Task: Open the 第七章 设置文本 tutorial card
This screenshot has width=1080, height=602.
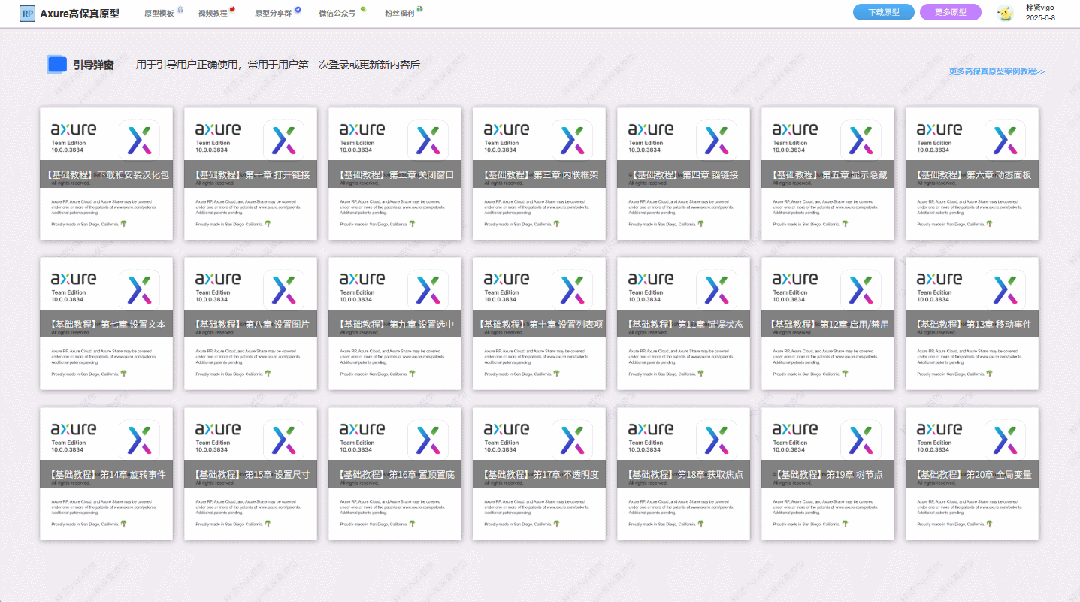Action: tap(106, 323)
